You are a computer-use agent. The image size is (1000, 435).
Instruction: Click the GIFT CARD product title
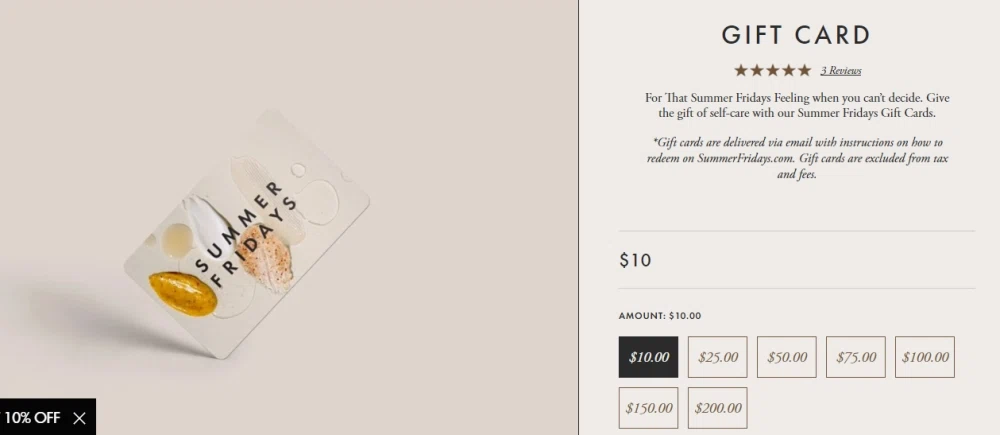coord(796,35)
